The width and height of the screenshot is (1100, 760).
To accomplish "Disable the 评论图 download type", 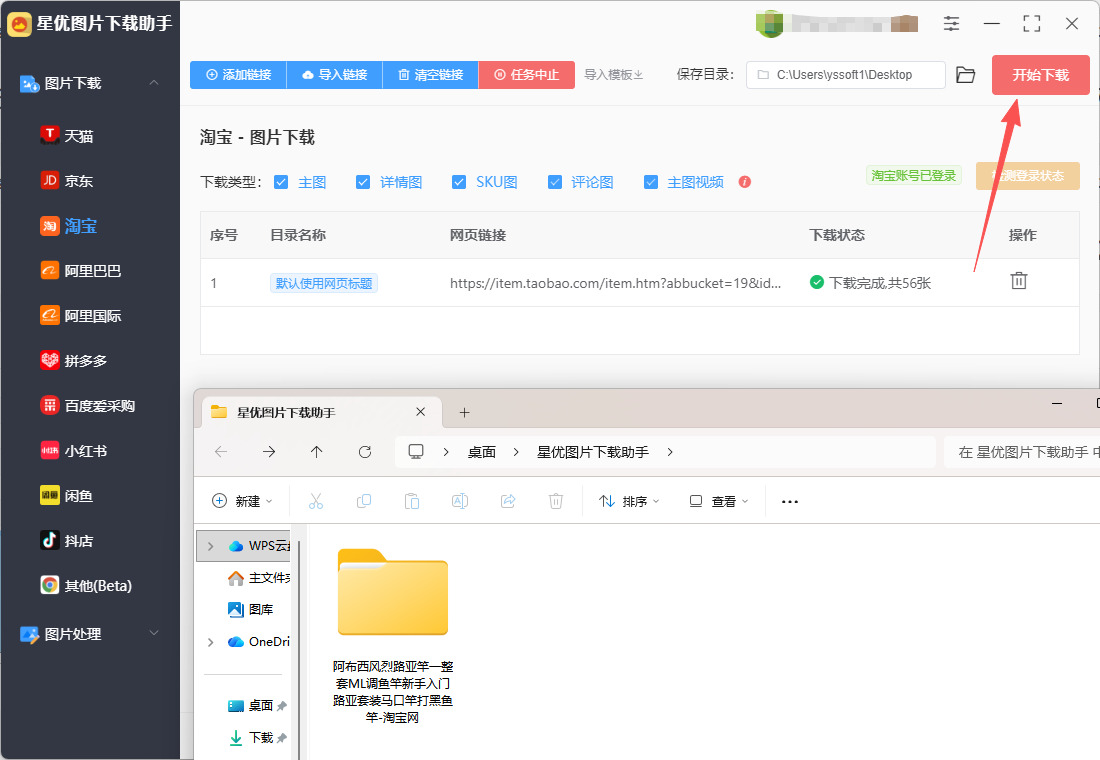I will pos(555,182).
